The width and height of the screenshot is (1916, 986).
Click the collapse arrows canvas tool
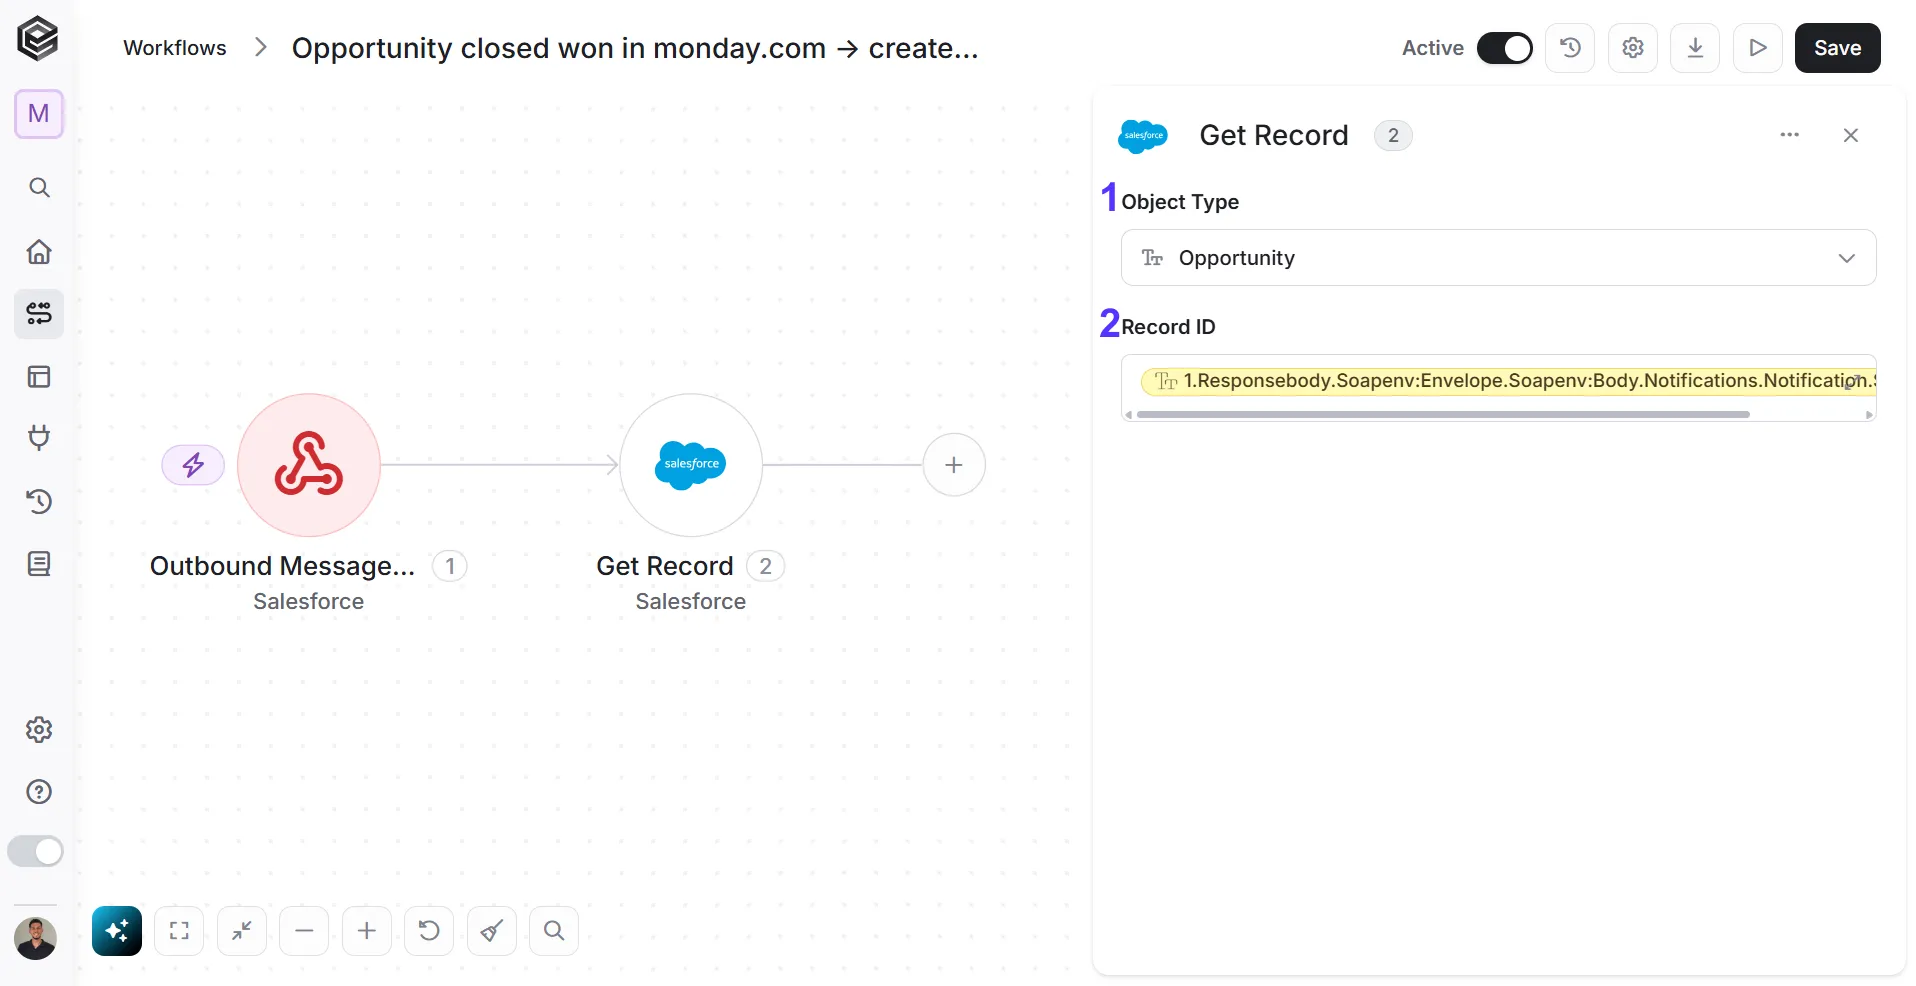pyautogui.click(x=242, y=931)
